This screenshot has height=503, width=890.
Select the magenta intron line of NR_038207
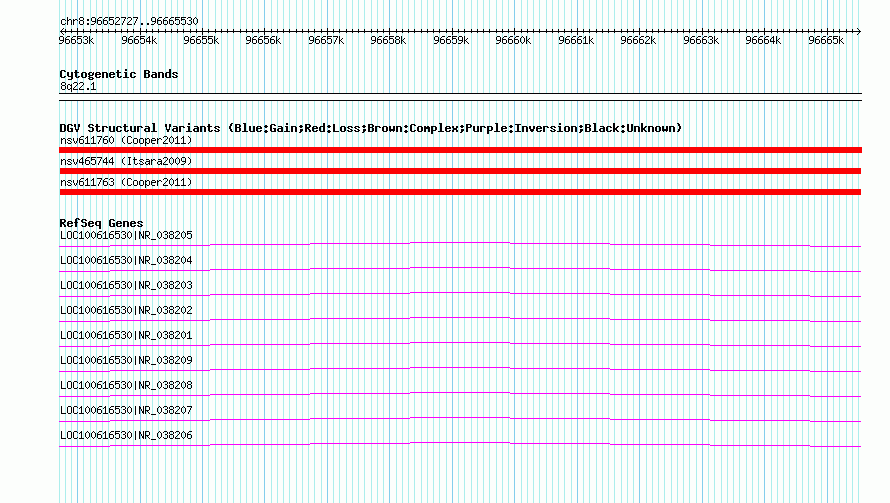(460, 417)
